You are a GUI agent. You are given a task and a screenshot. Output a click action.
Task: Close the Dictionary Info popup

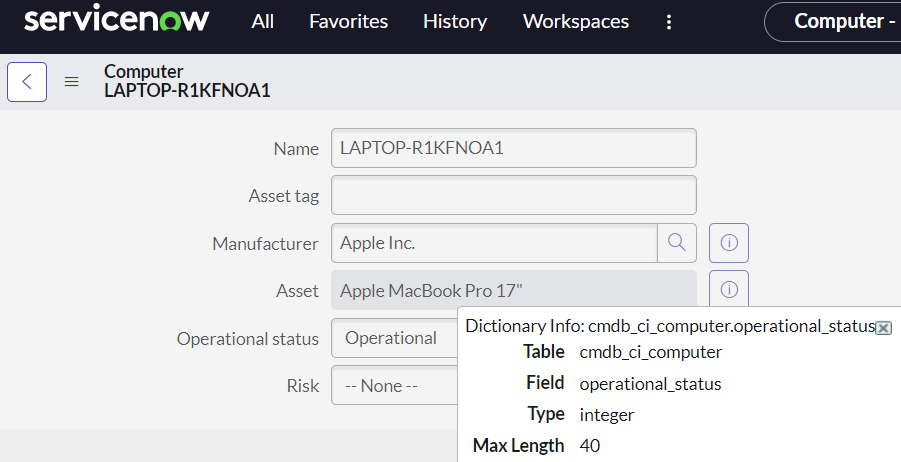[884, 328]
